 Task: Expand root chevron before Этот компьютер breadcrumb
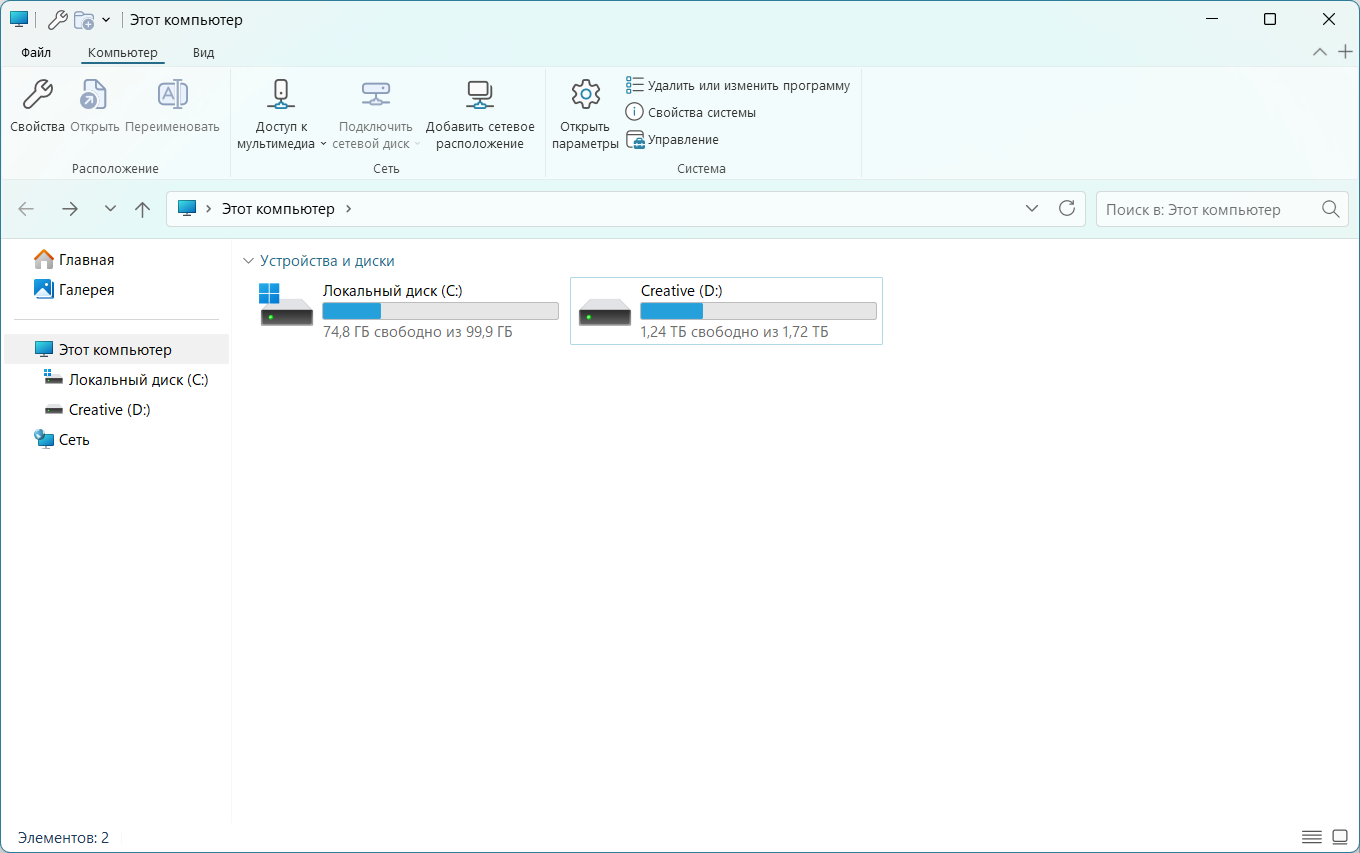(209, 209)
